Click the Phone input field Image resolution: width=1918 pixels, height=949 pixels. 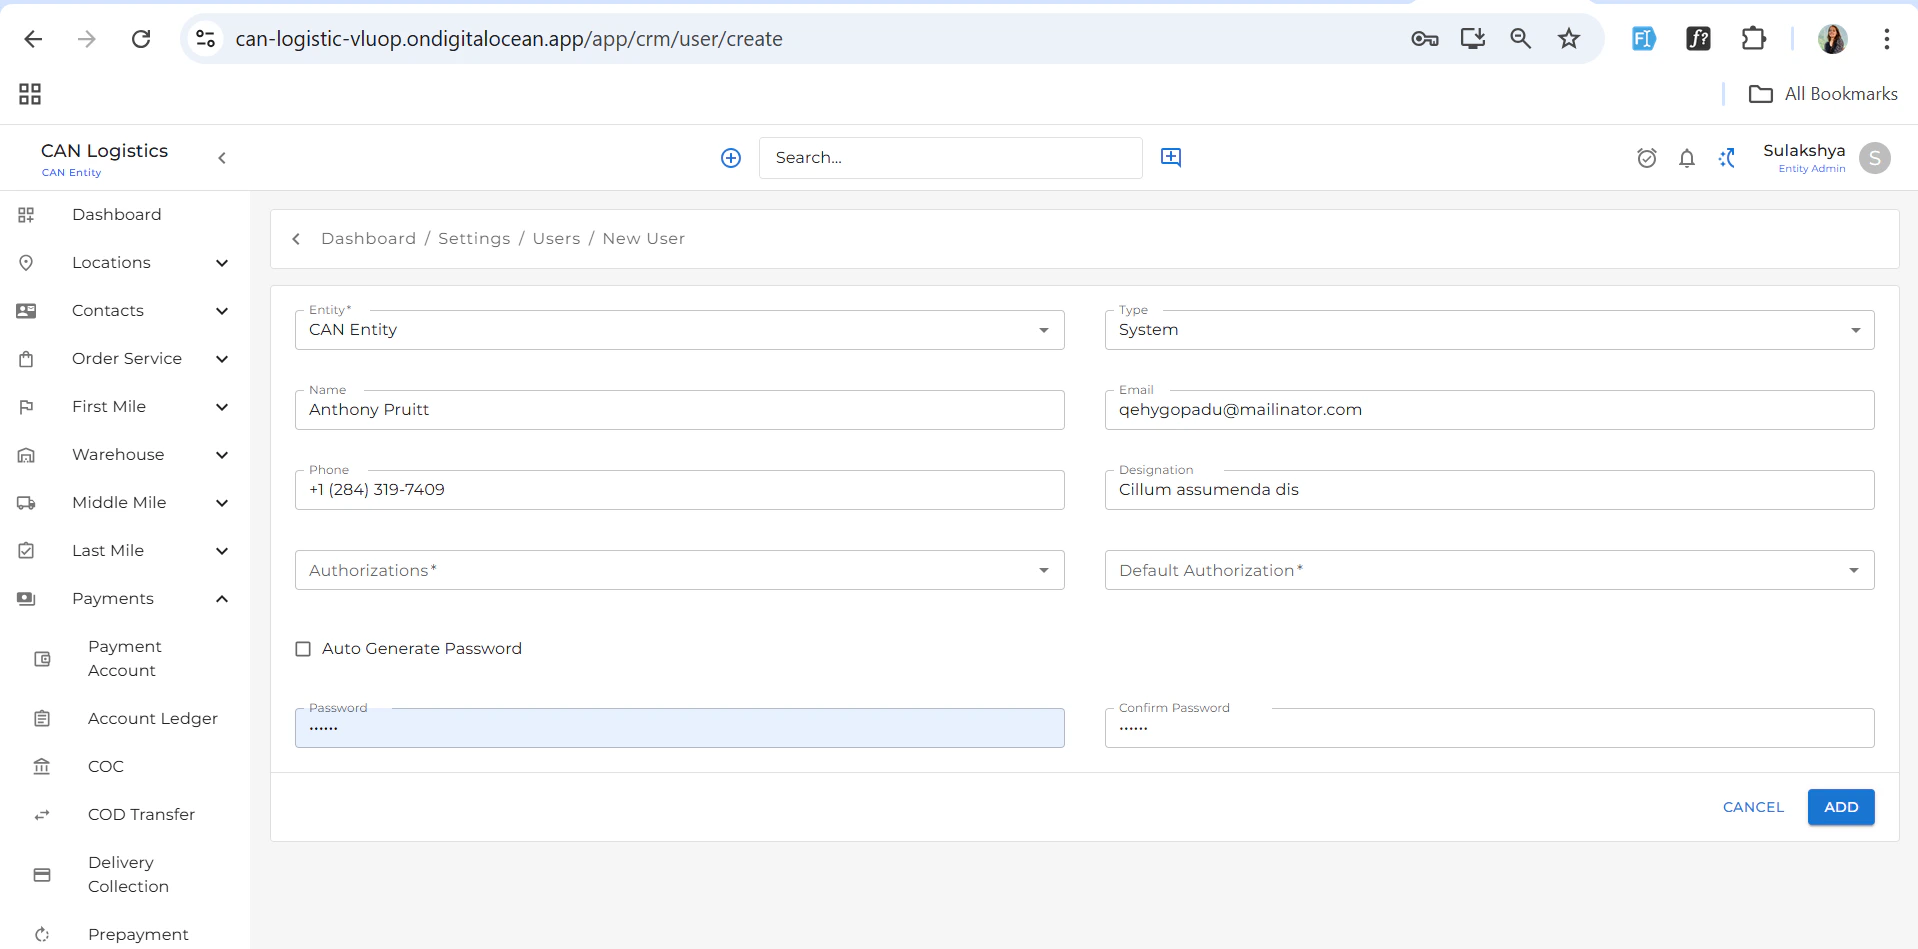coord(680,490)
